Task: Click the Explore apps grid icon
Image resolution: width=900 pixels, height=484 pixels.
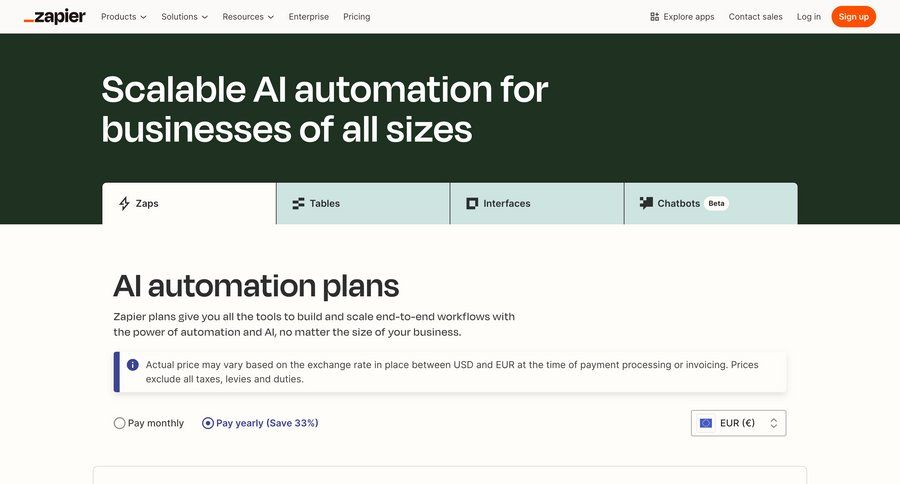Action: (x=654, y=17)
